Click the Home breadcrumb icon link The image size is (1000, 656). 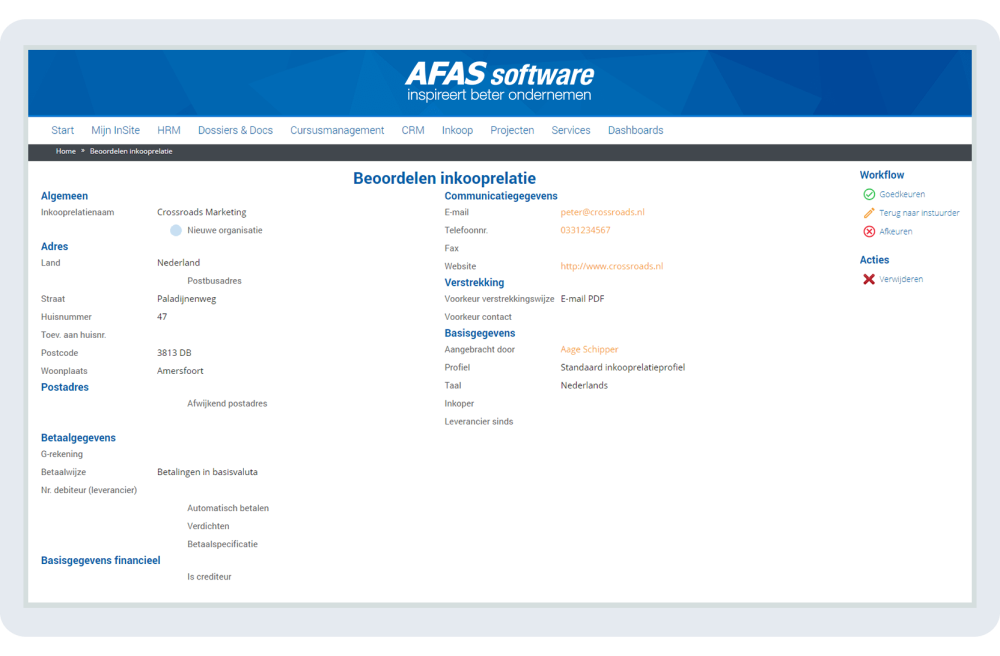coord(64,151)
